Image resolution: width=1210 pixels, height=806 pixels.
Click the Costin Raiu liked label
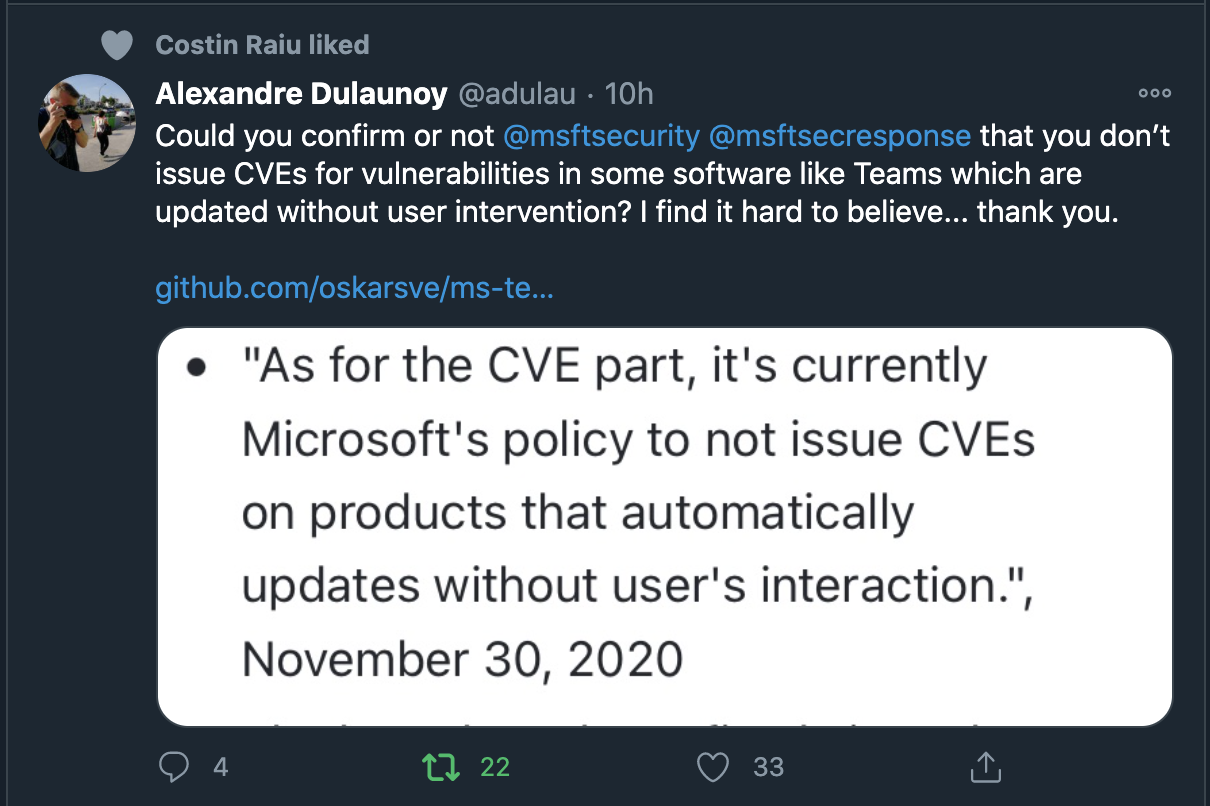263,45
